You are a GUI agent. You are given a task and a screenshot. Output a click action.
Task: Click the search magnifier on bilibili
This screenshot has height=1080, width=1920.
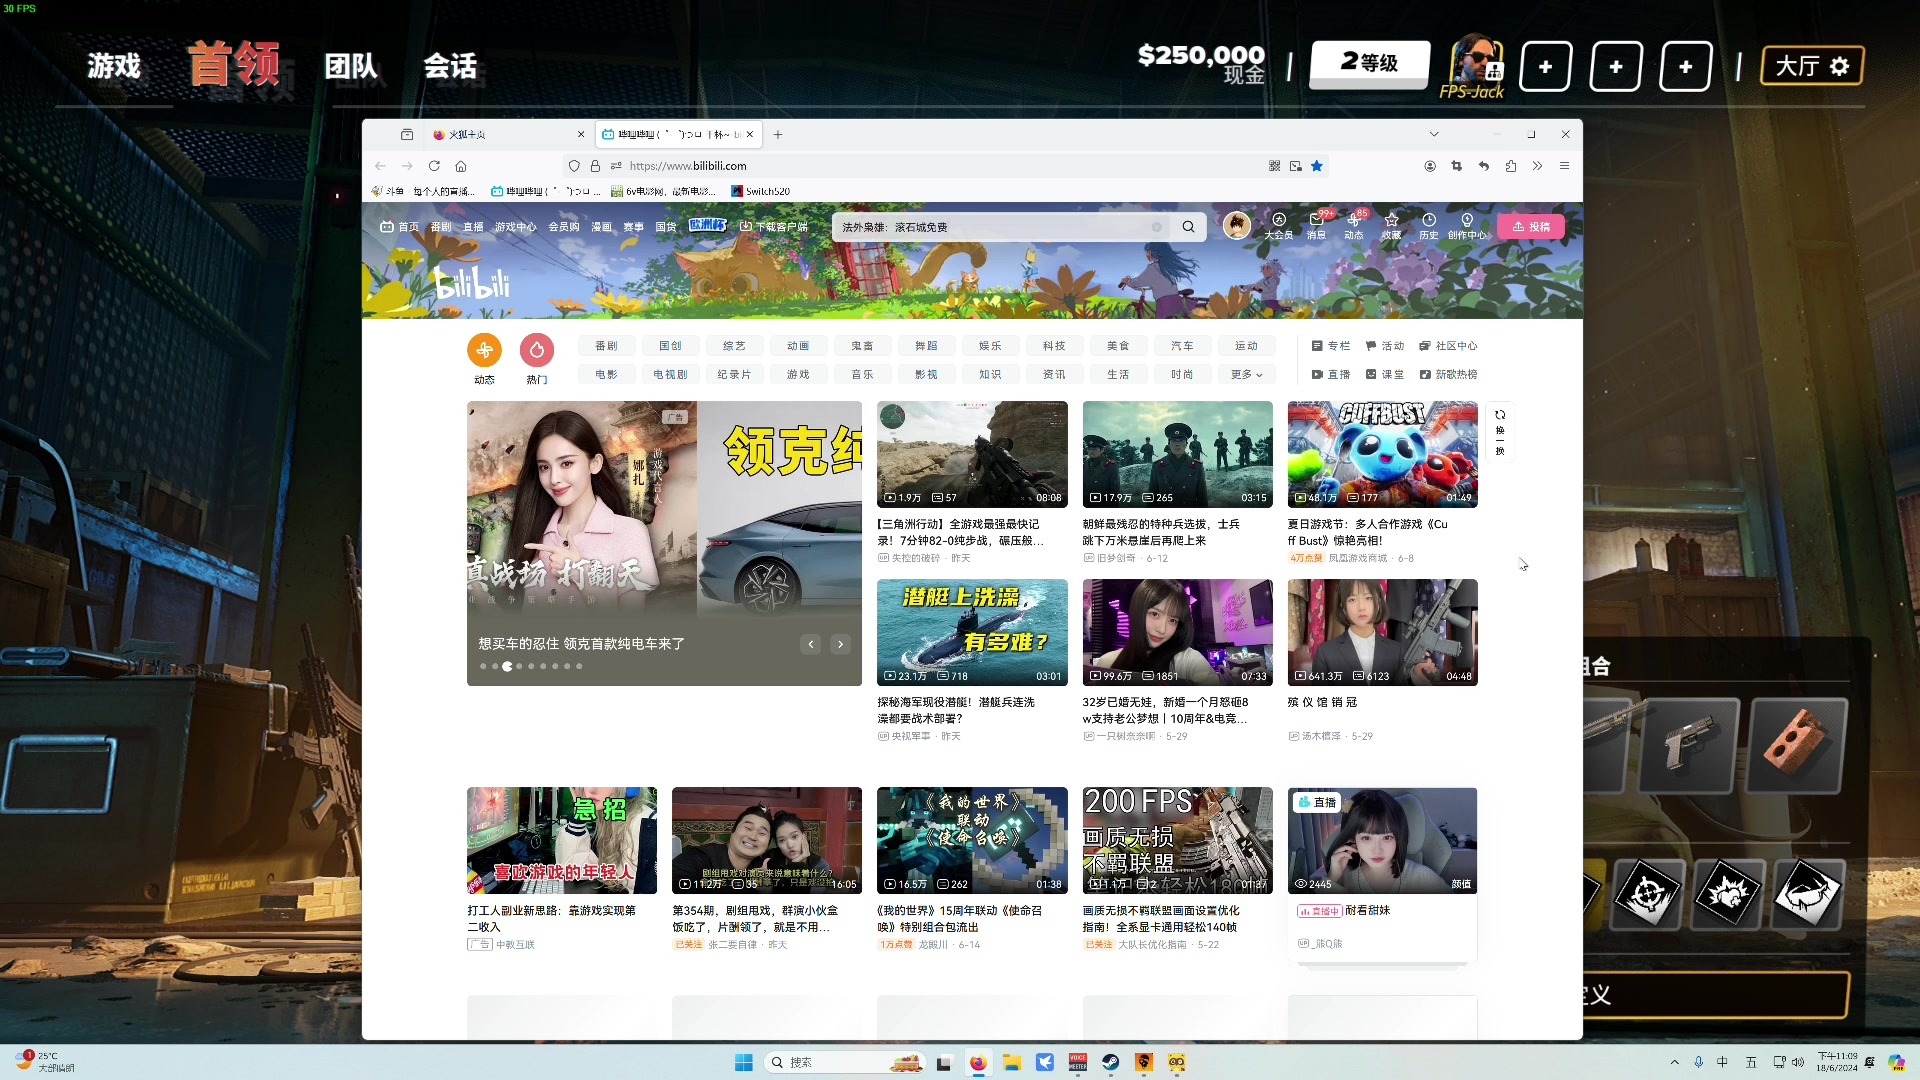[x=1188, y=227]
